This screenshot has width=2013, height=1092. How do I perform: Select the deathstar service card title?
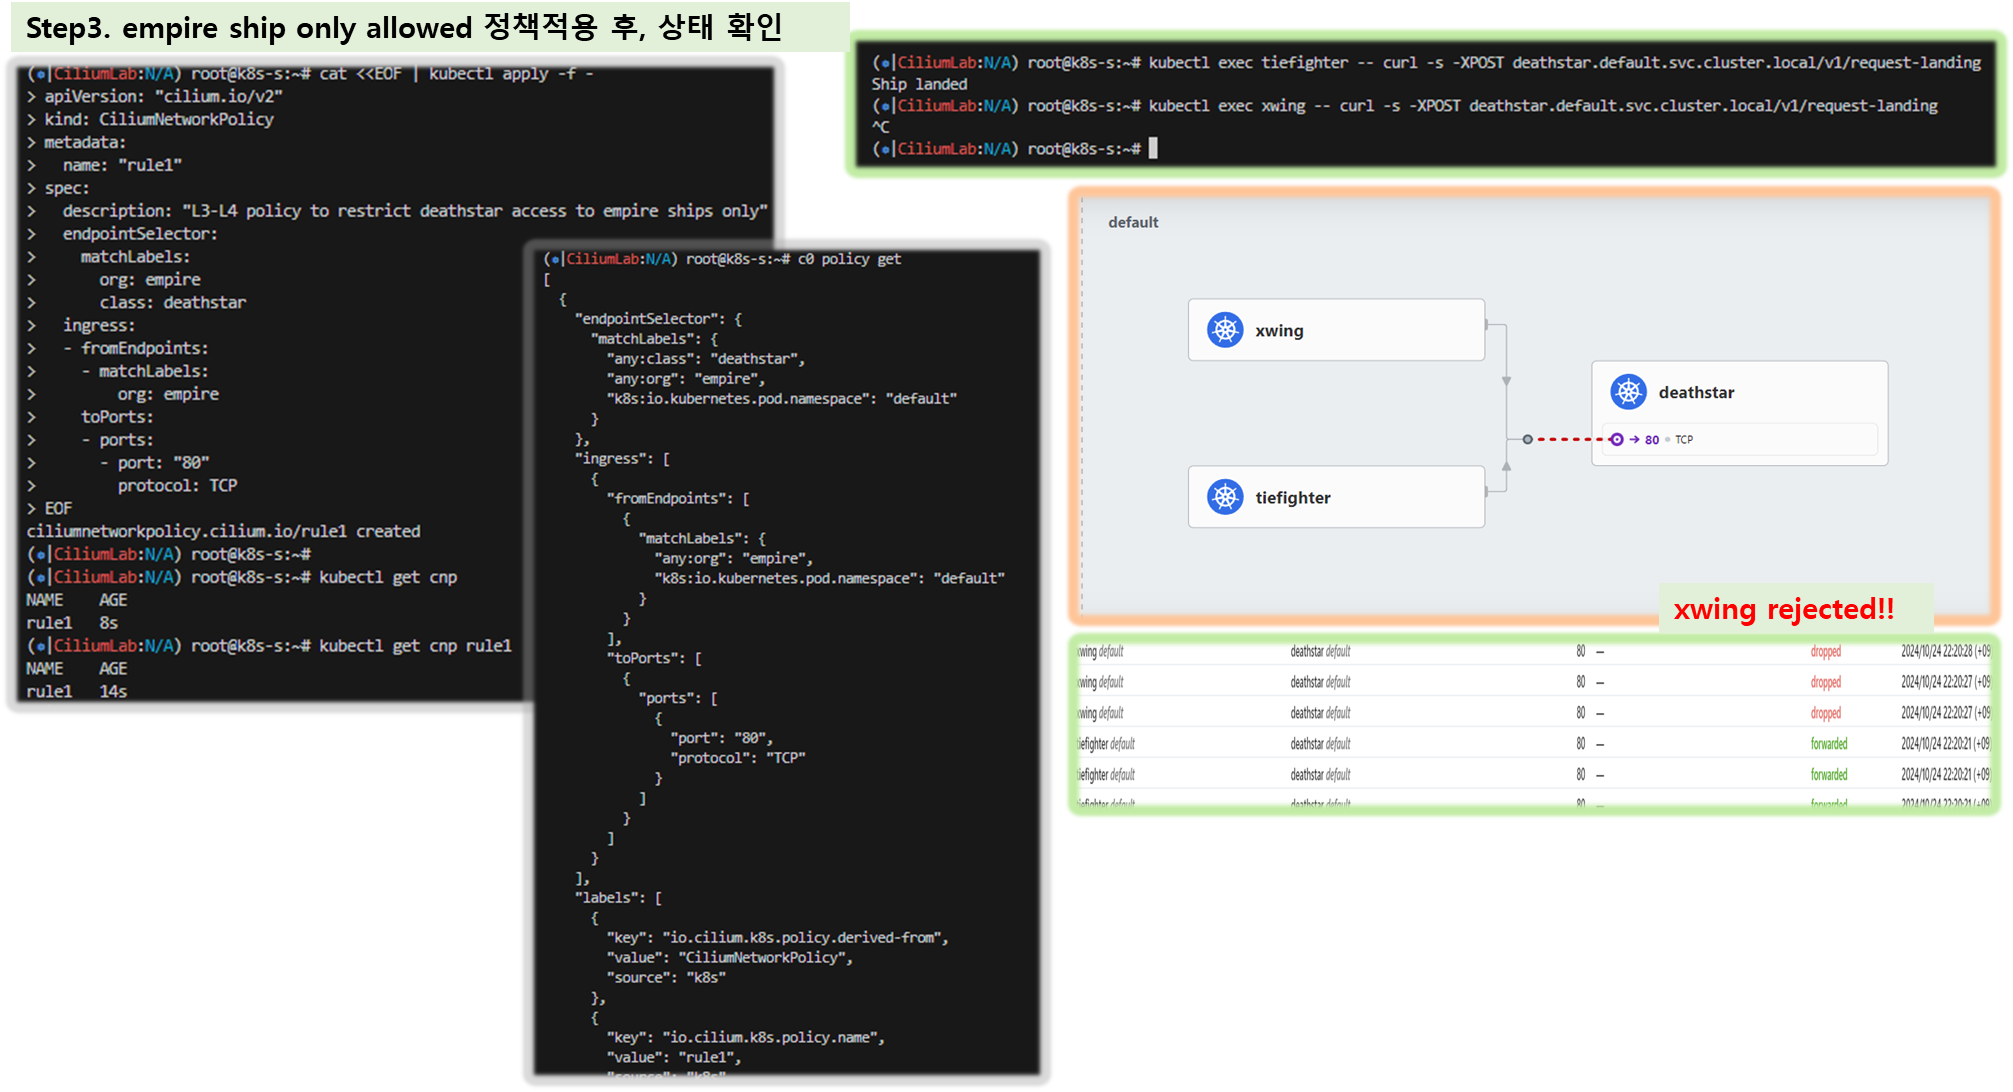1696,393
